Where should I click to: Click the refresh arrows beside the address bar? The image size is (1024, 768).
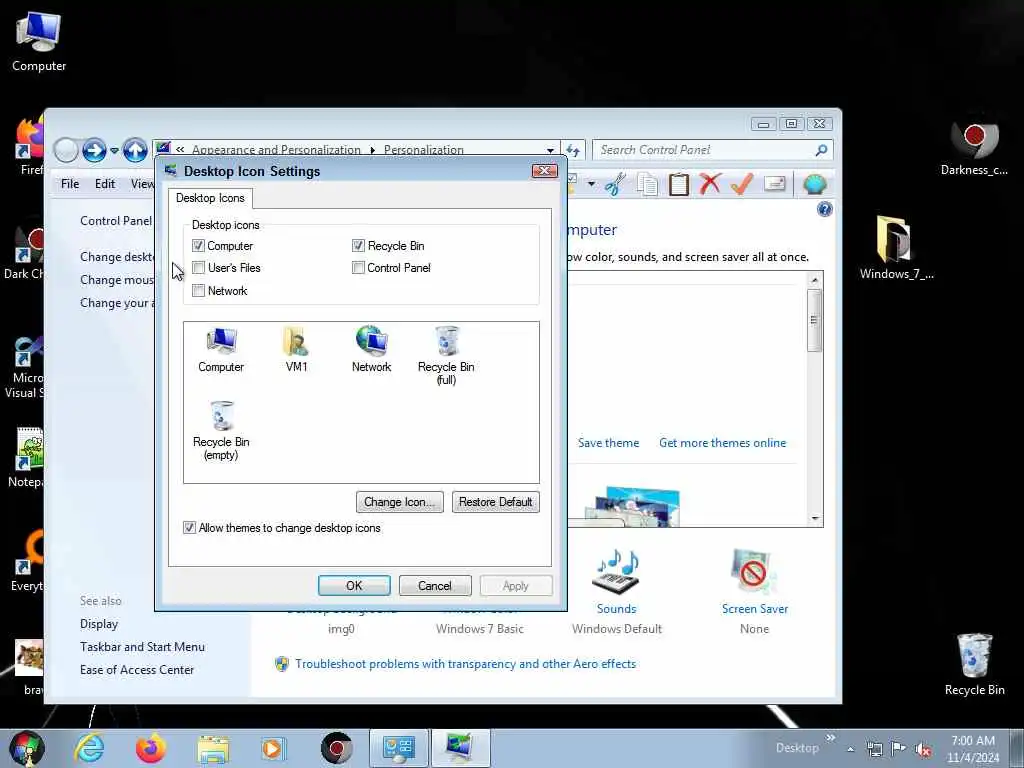tap(573, 150)
